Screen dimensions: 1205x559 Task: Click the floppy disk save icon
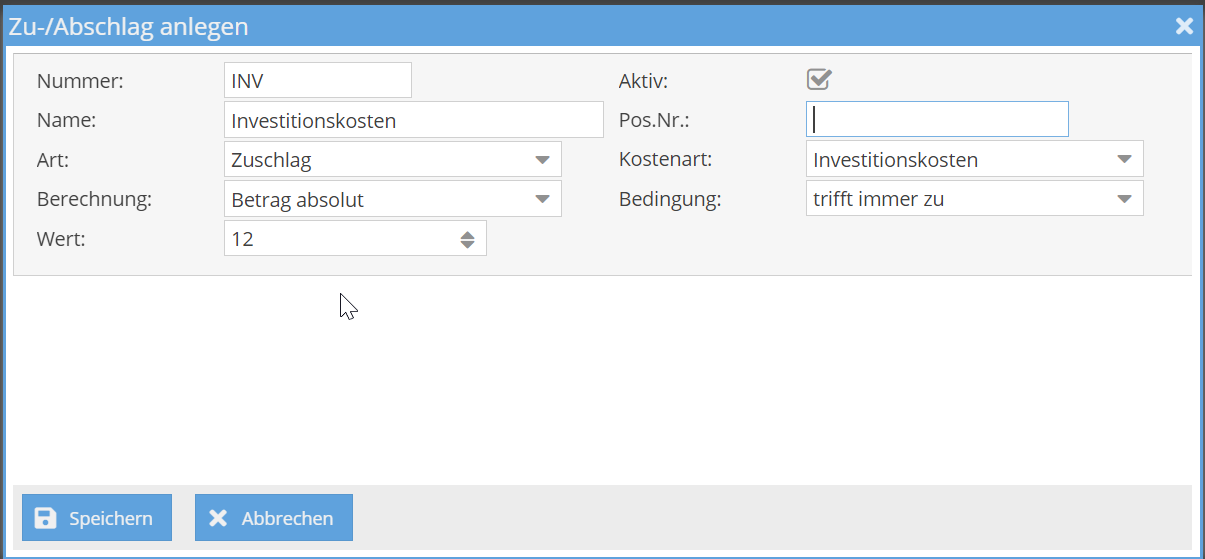pyautogui.click(x=45, y=518)
